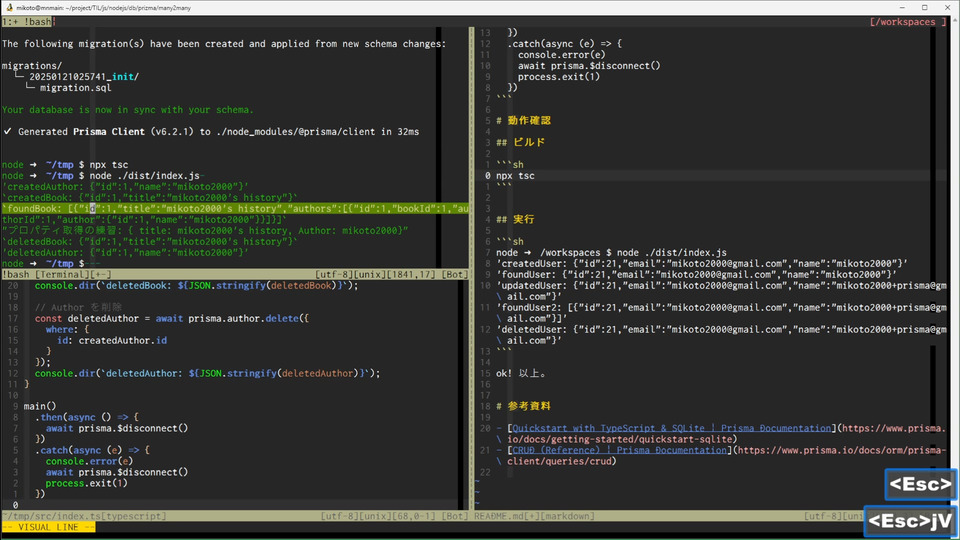Click the 参考資料 heading line

pos(530,406)
